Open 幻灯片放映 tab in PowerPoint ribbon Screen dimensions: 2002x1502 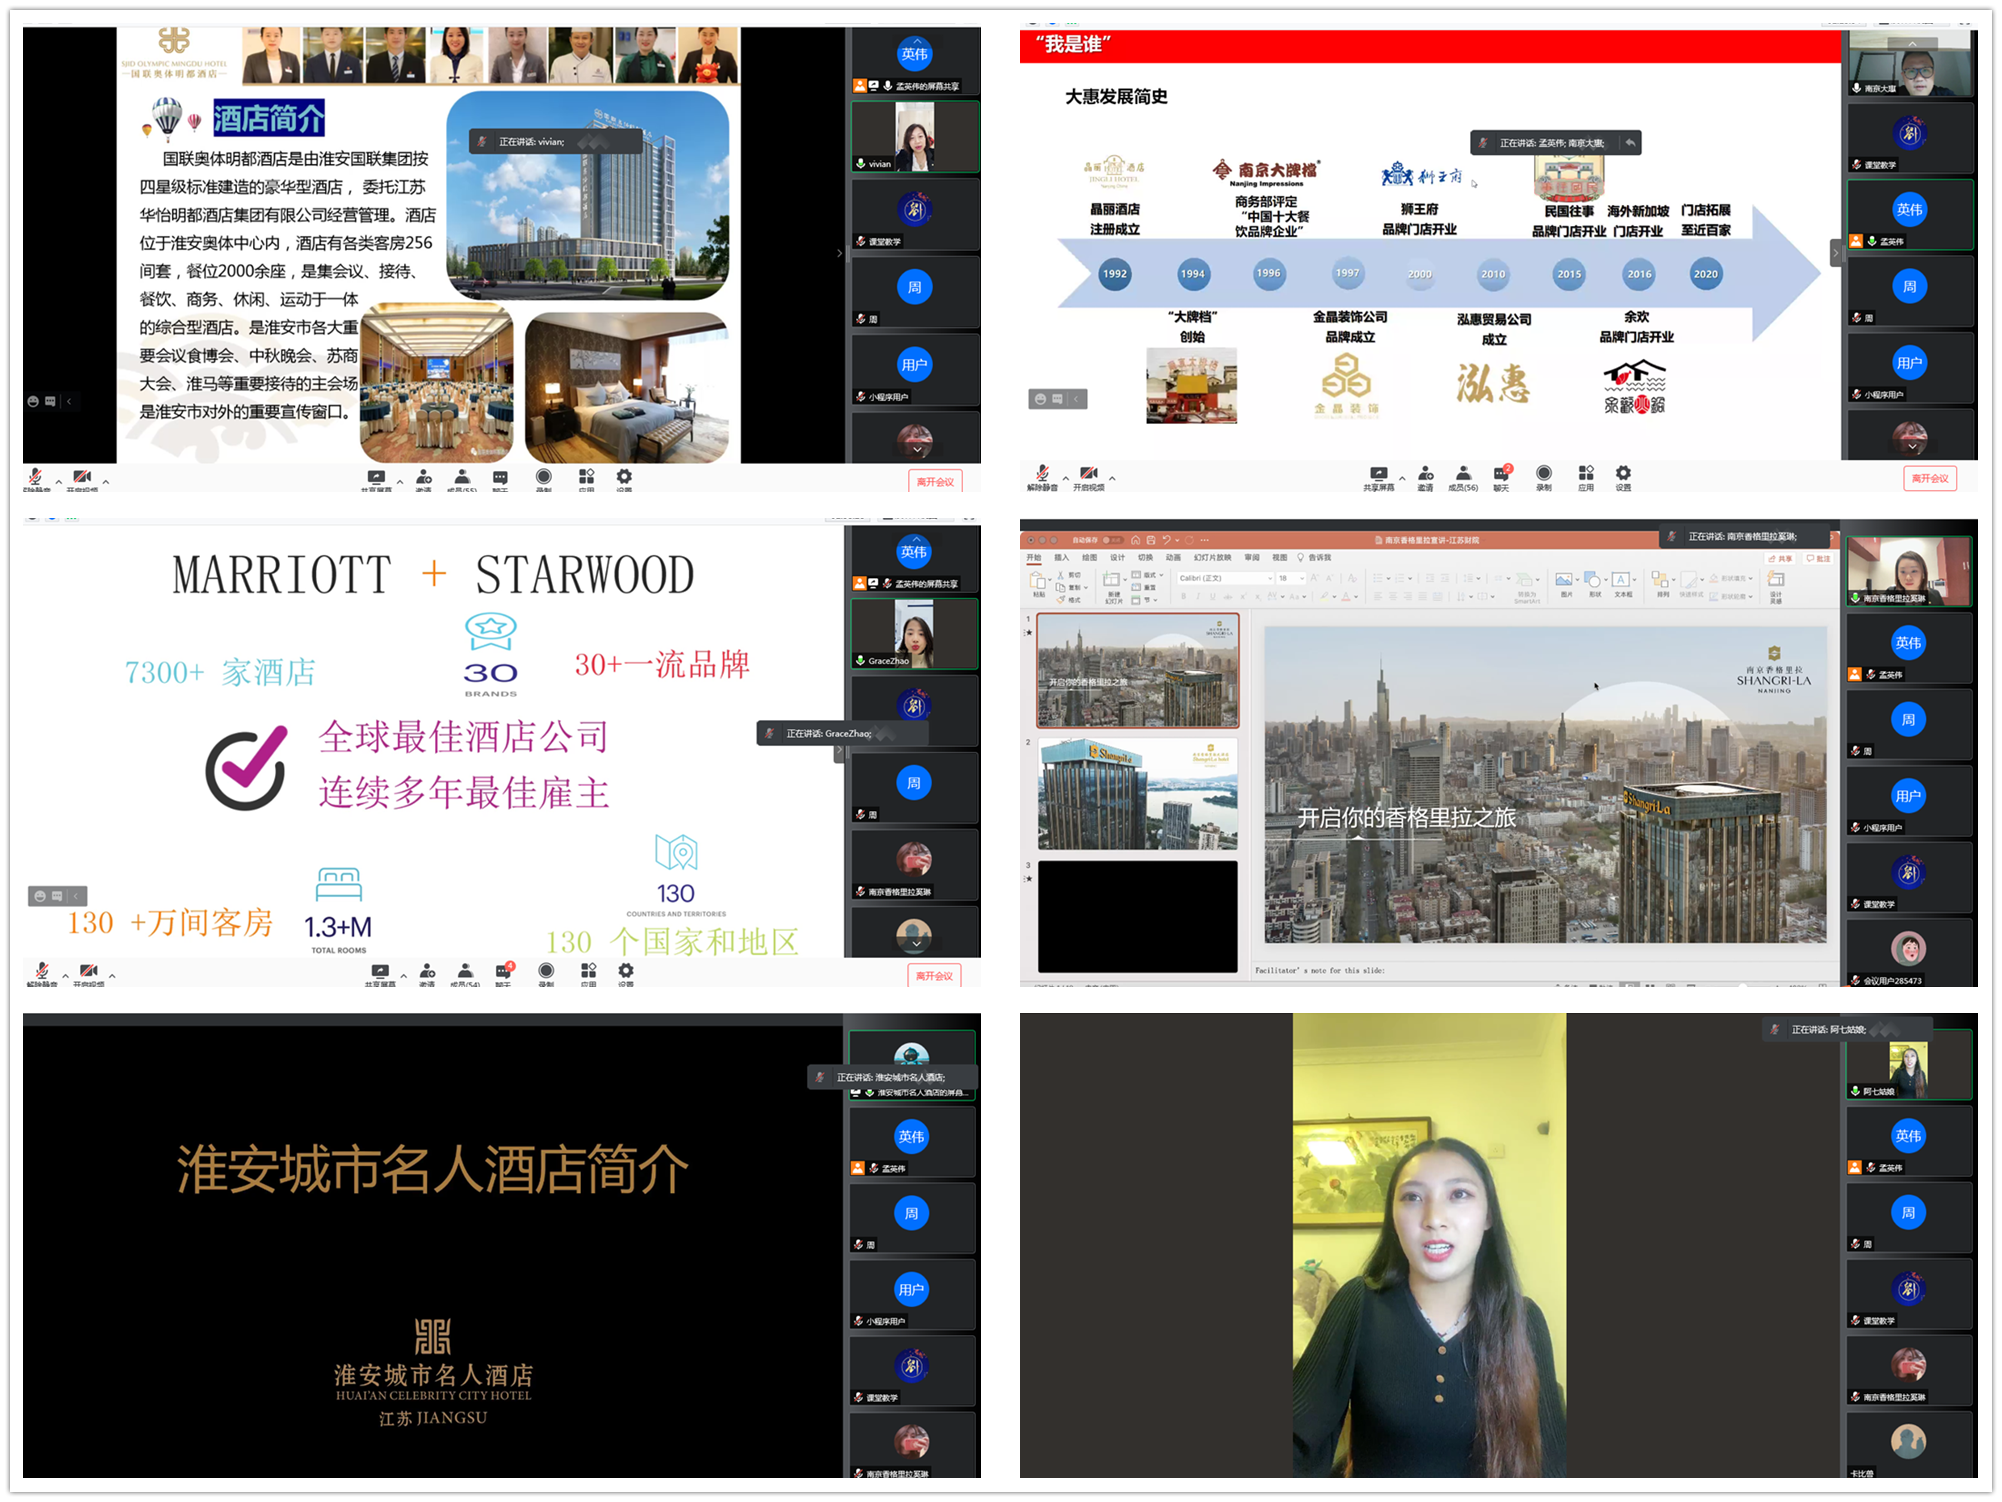pyautogui.click(x=1212, y=558)
